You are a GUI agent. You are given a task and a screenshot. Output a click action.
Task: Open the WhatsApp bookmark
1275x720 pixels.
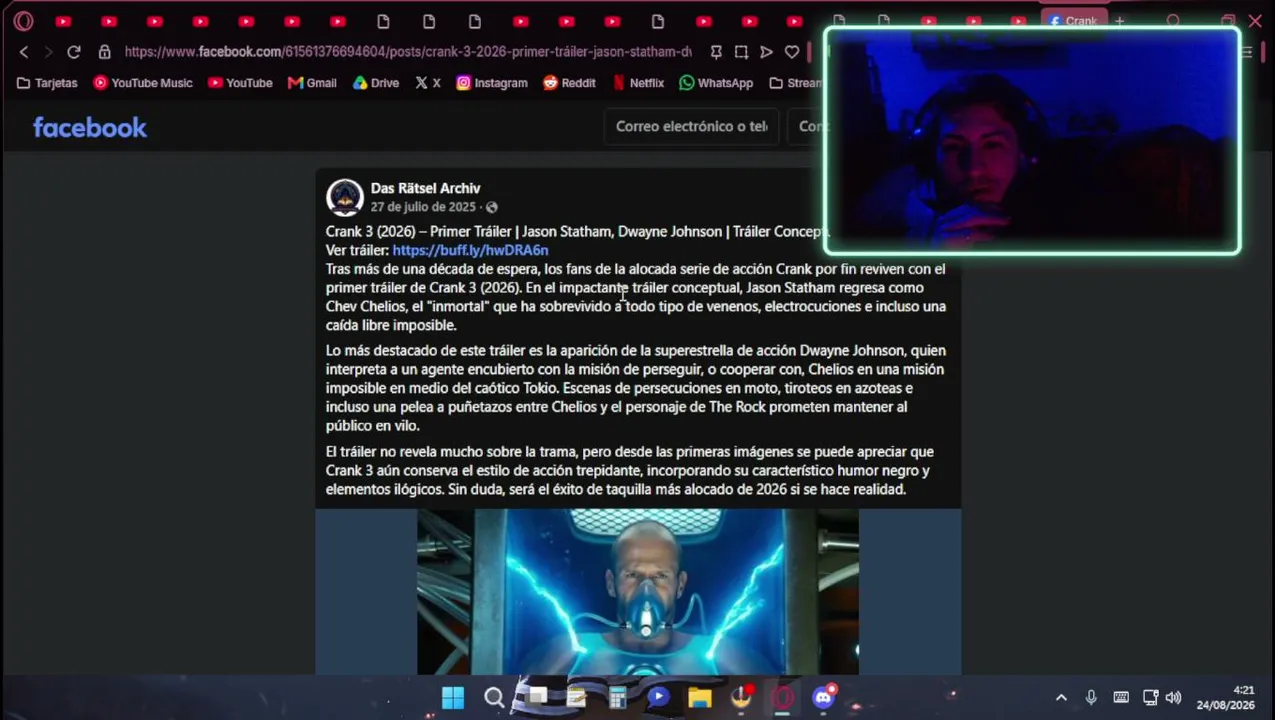pos(716,83)
